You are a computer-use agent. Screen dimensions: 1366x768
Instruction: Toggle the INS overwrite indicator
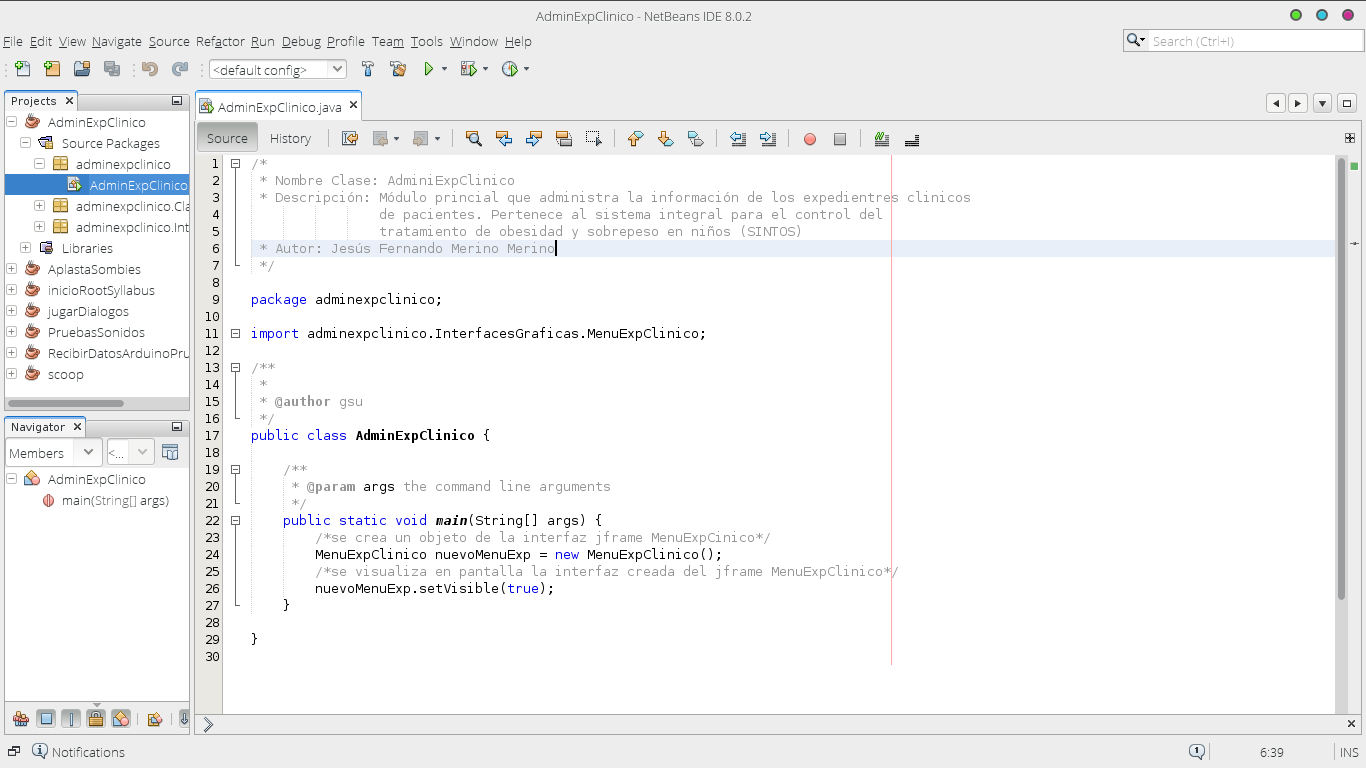pos(1348,751)
